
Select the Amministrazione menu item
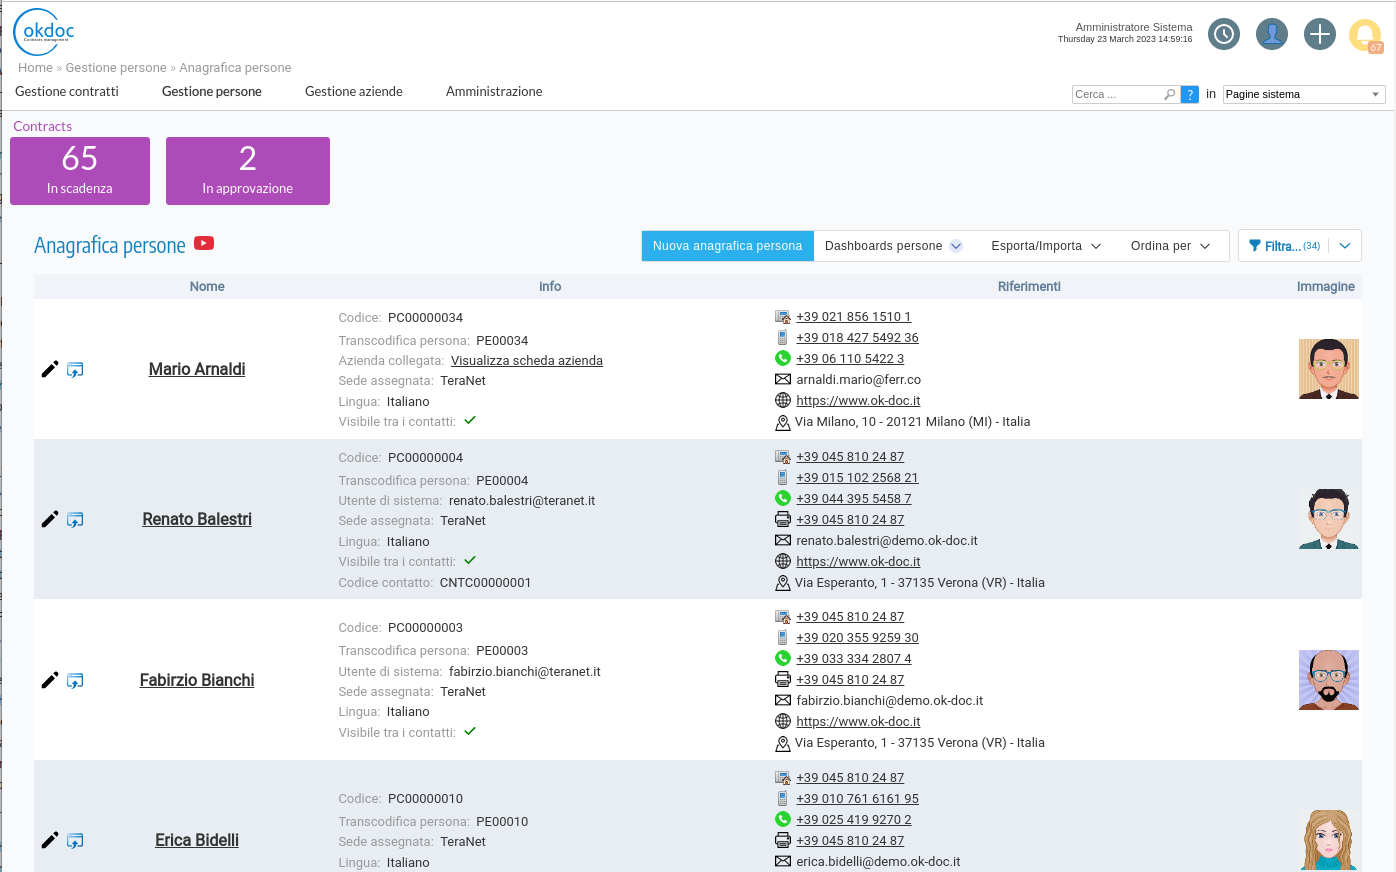(494, 91)
